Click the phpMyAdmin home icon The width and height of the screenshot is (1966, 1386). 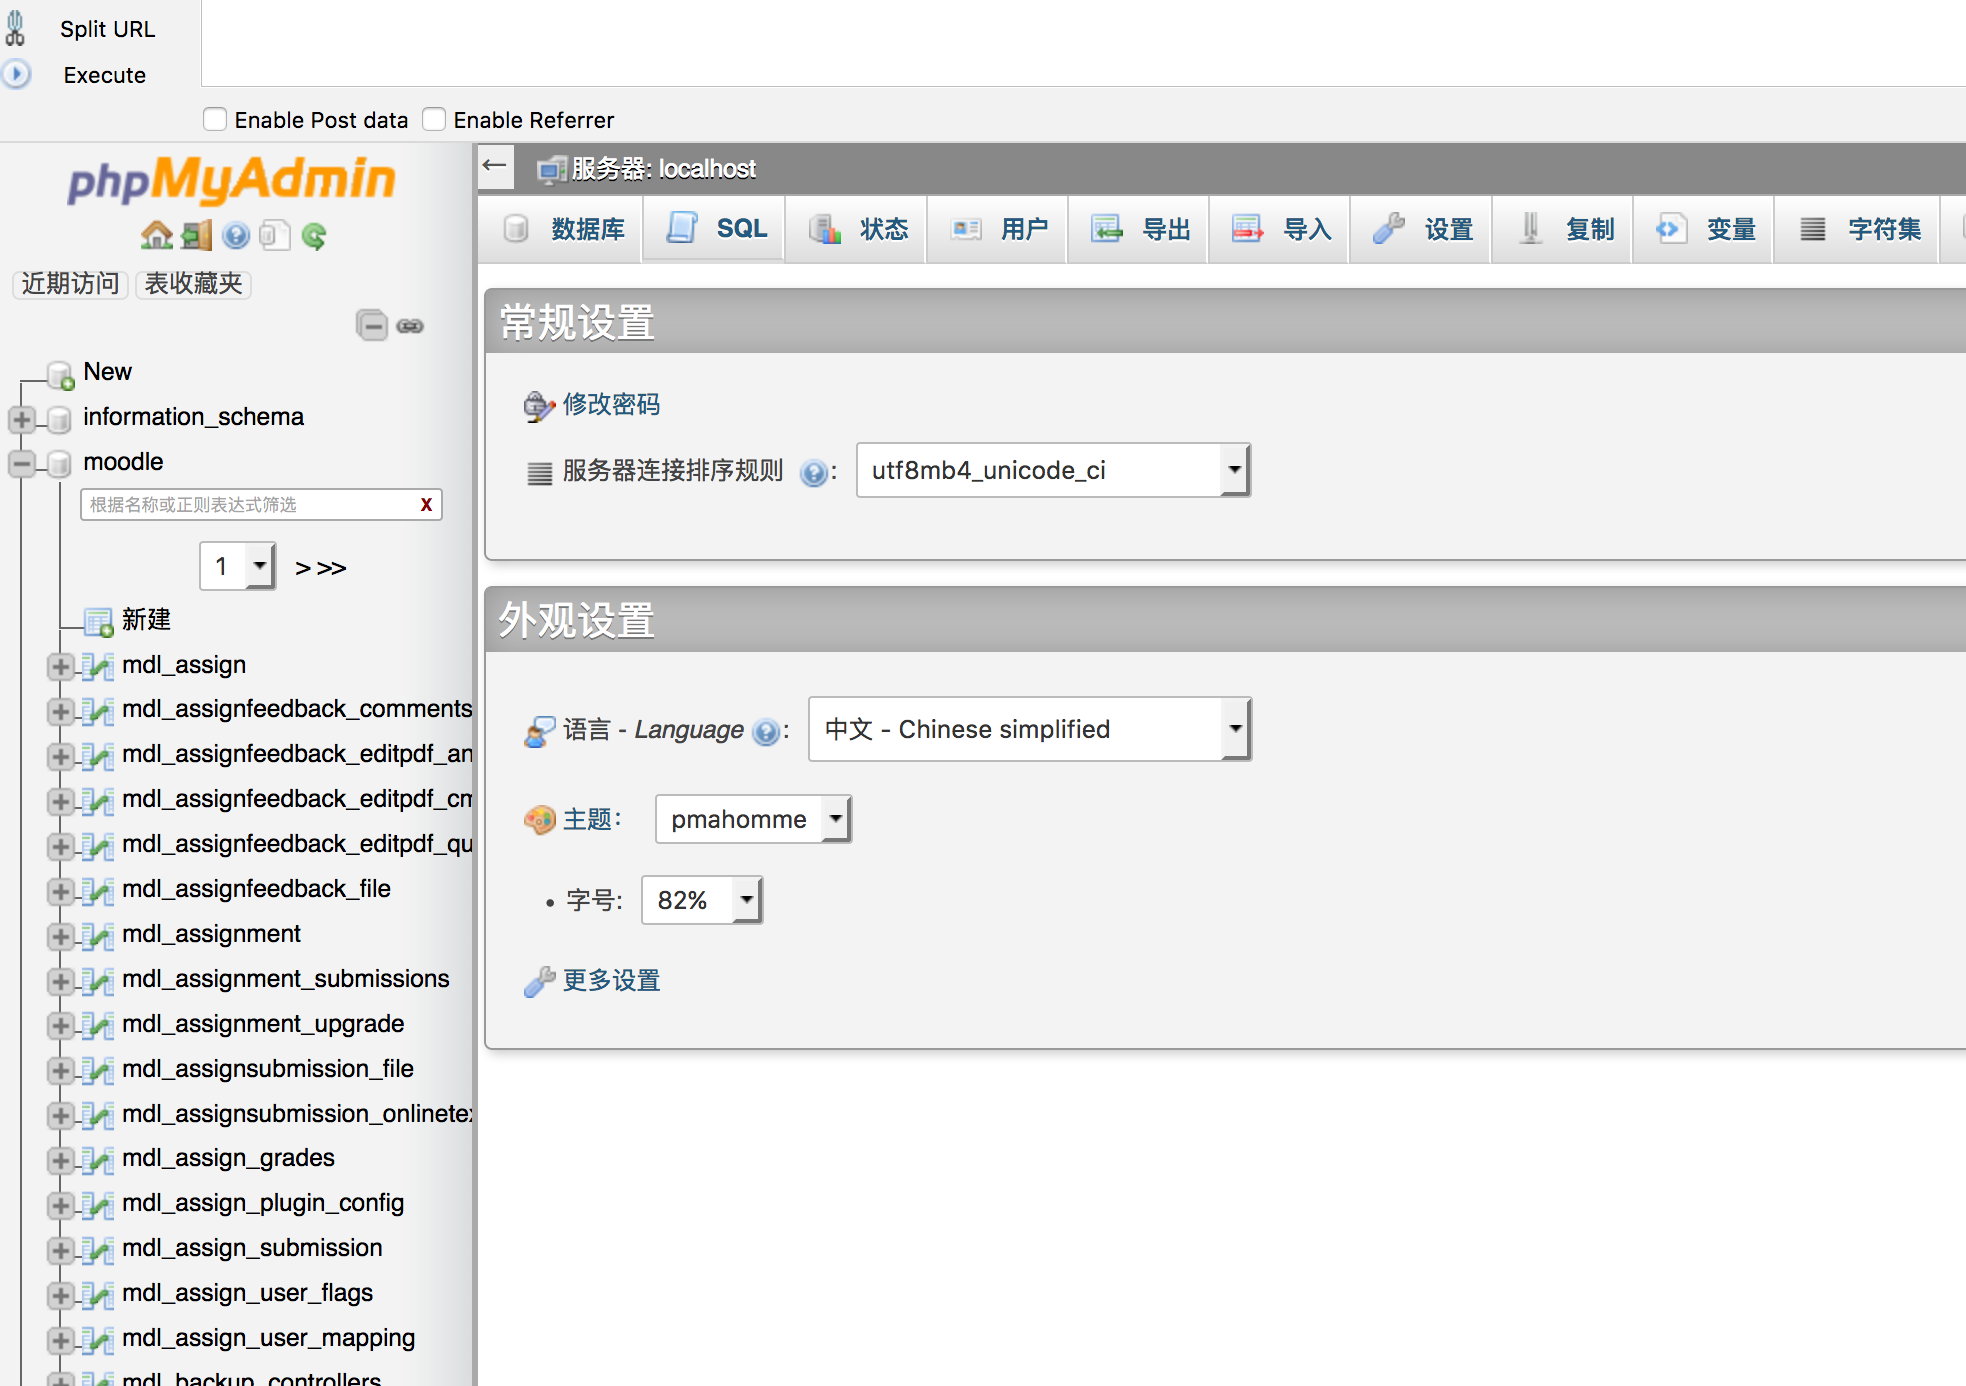point(156,235)
